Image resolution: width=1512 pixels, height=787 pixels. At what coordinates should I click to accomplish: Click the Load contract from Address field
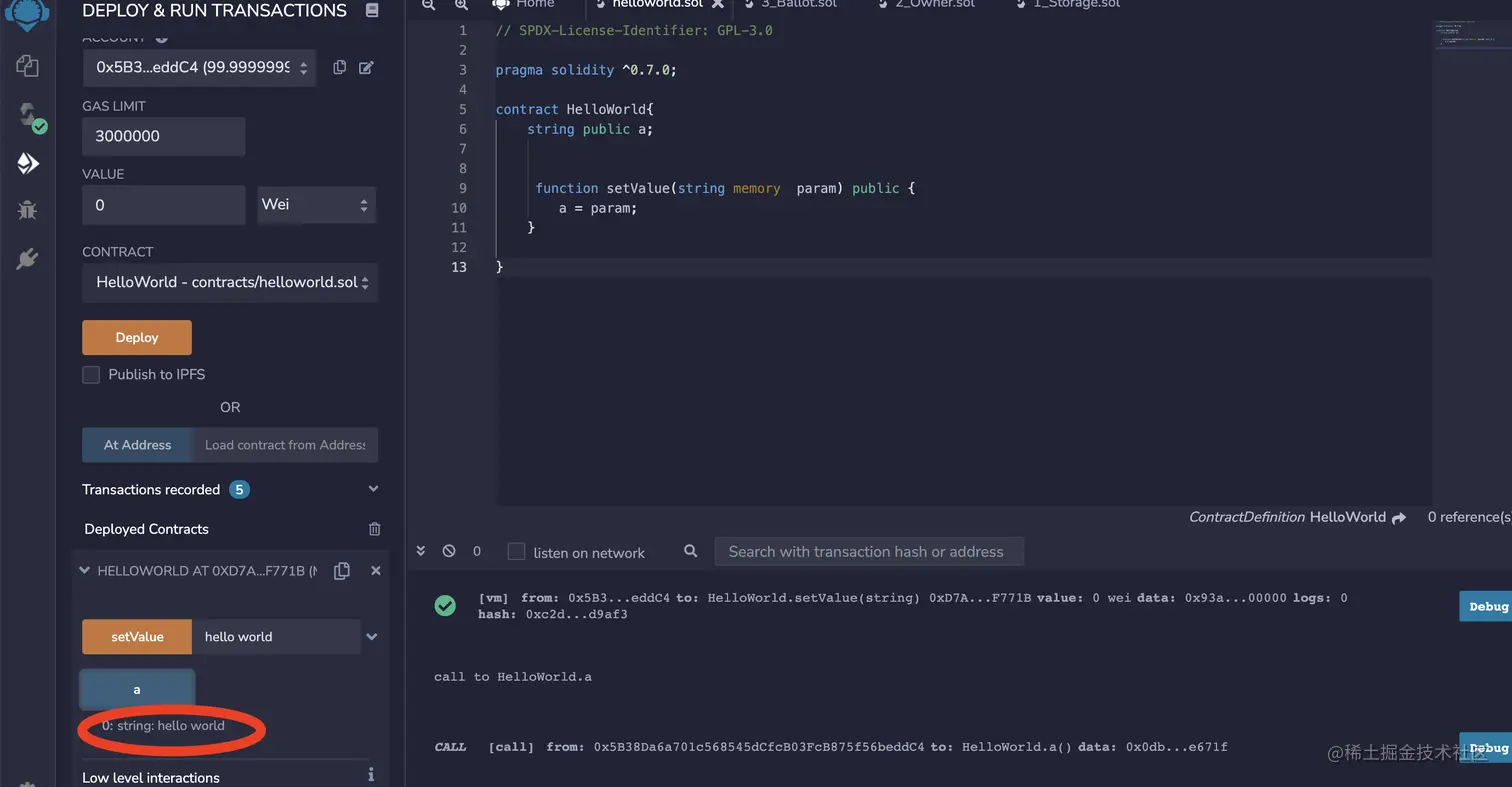(x=285, y=445)
